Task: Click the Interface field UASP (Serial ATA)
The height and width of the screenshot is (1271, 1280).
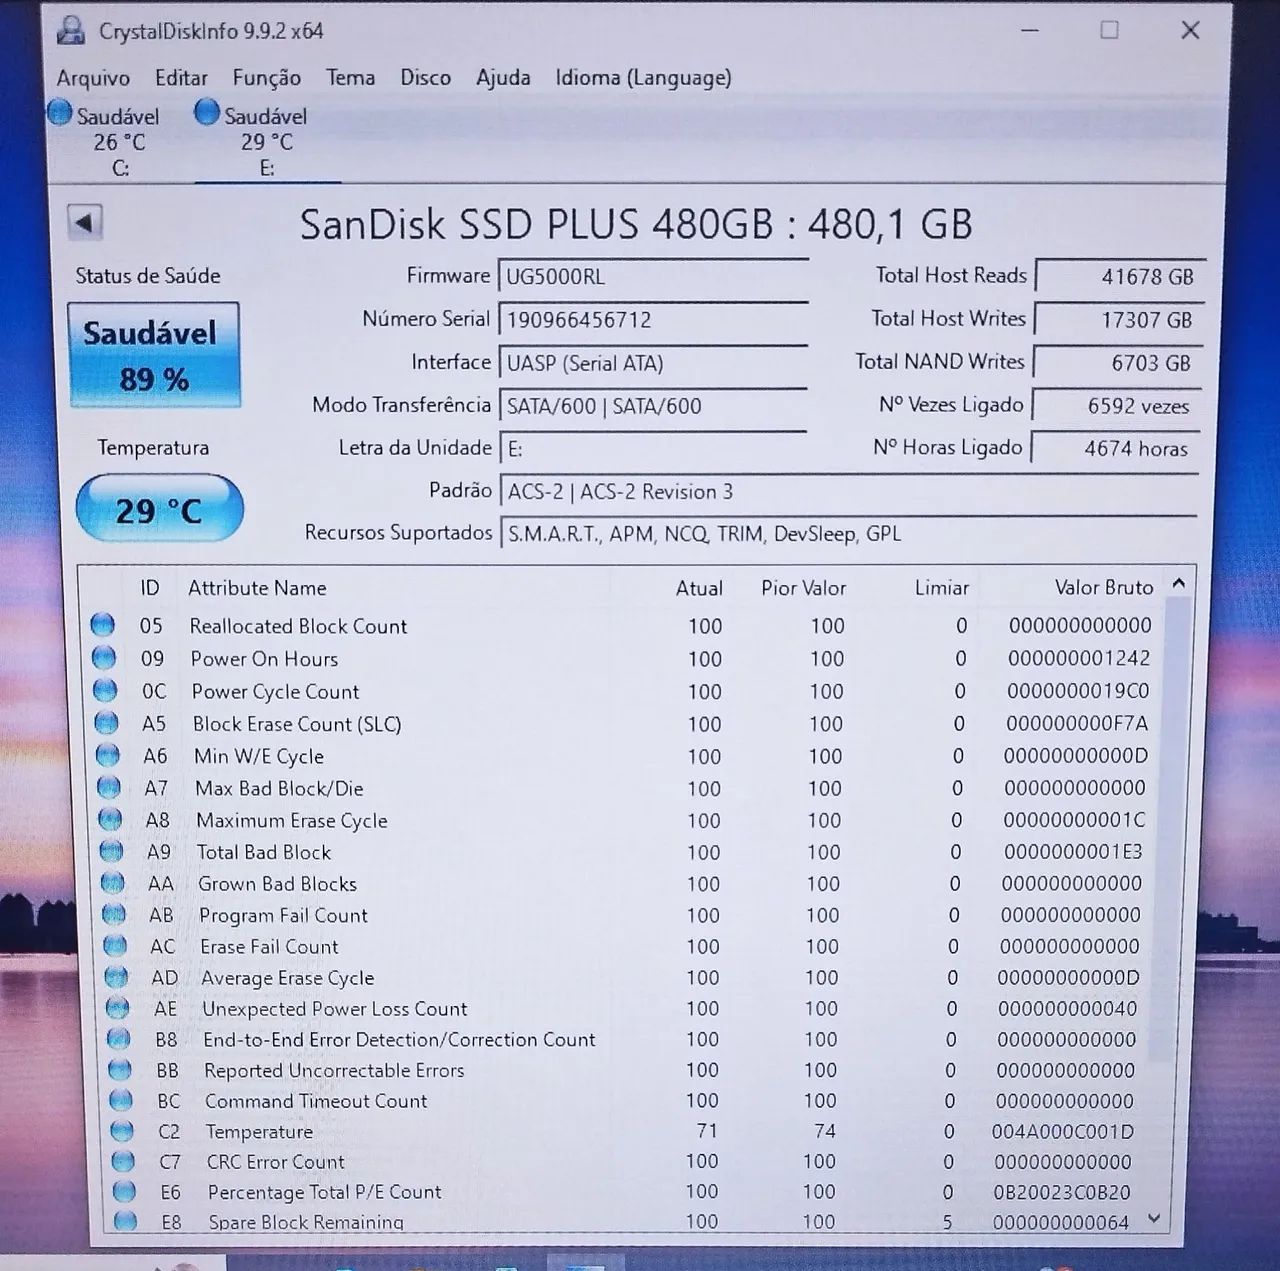Action: pos(653,363)
